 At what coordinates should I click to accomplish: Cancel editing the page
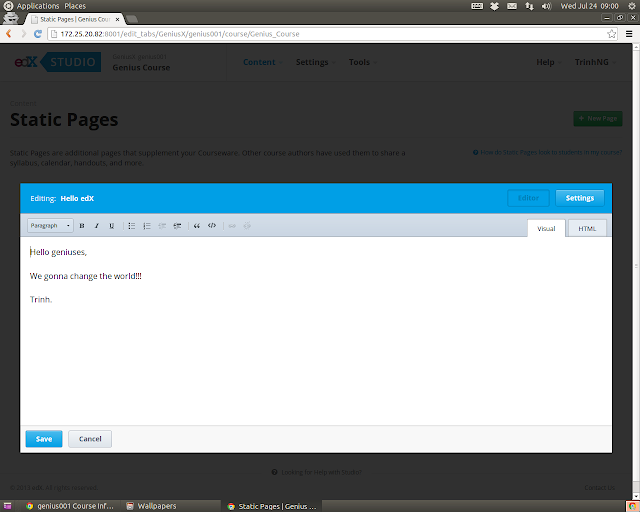coord(90,439)
